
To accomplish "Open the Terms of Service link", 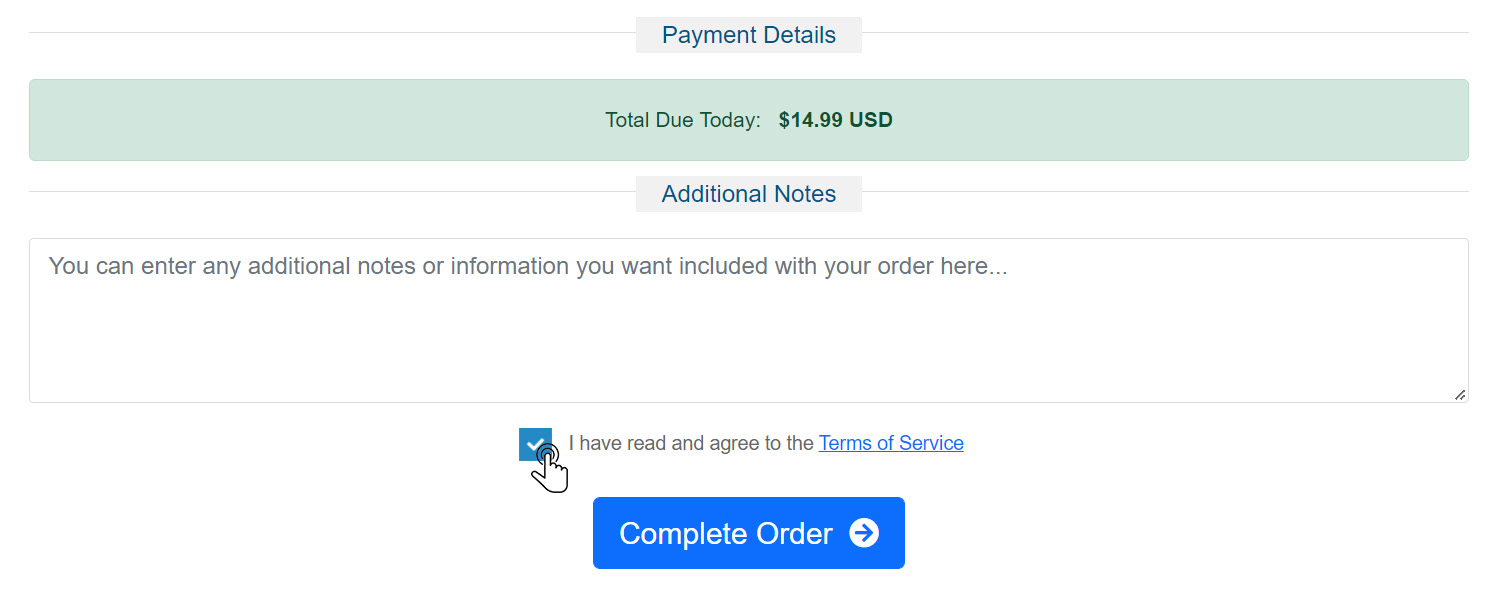I will pos(891,443).
